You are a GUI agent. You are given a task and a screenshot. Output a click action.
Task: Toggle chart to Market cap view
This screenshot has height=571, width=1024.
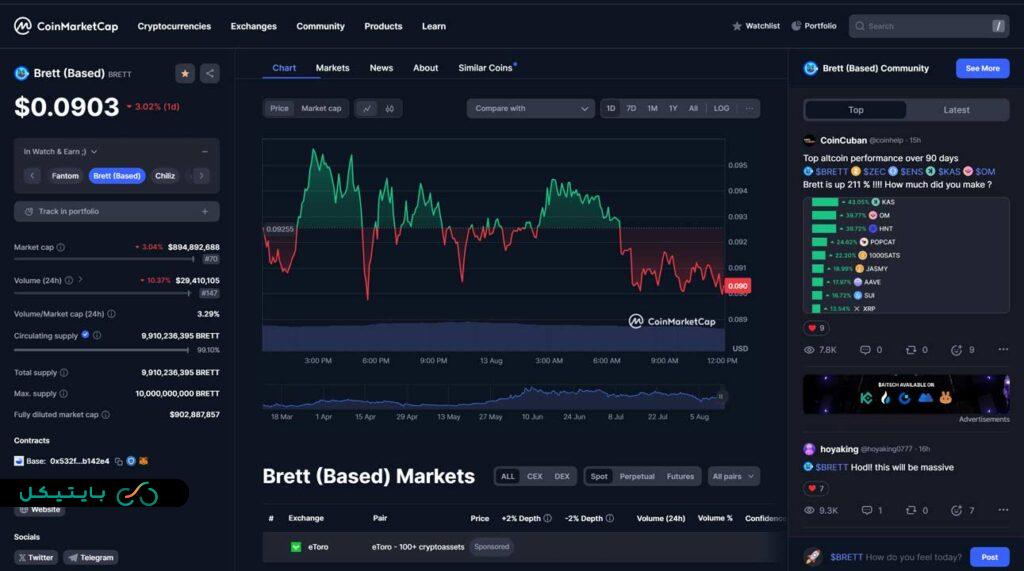(x=321, y=108)
